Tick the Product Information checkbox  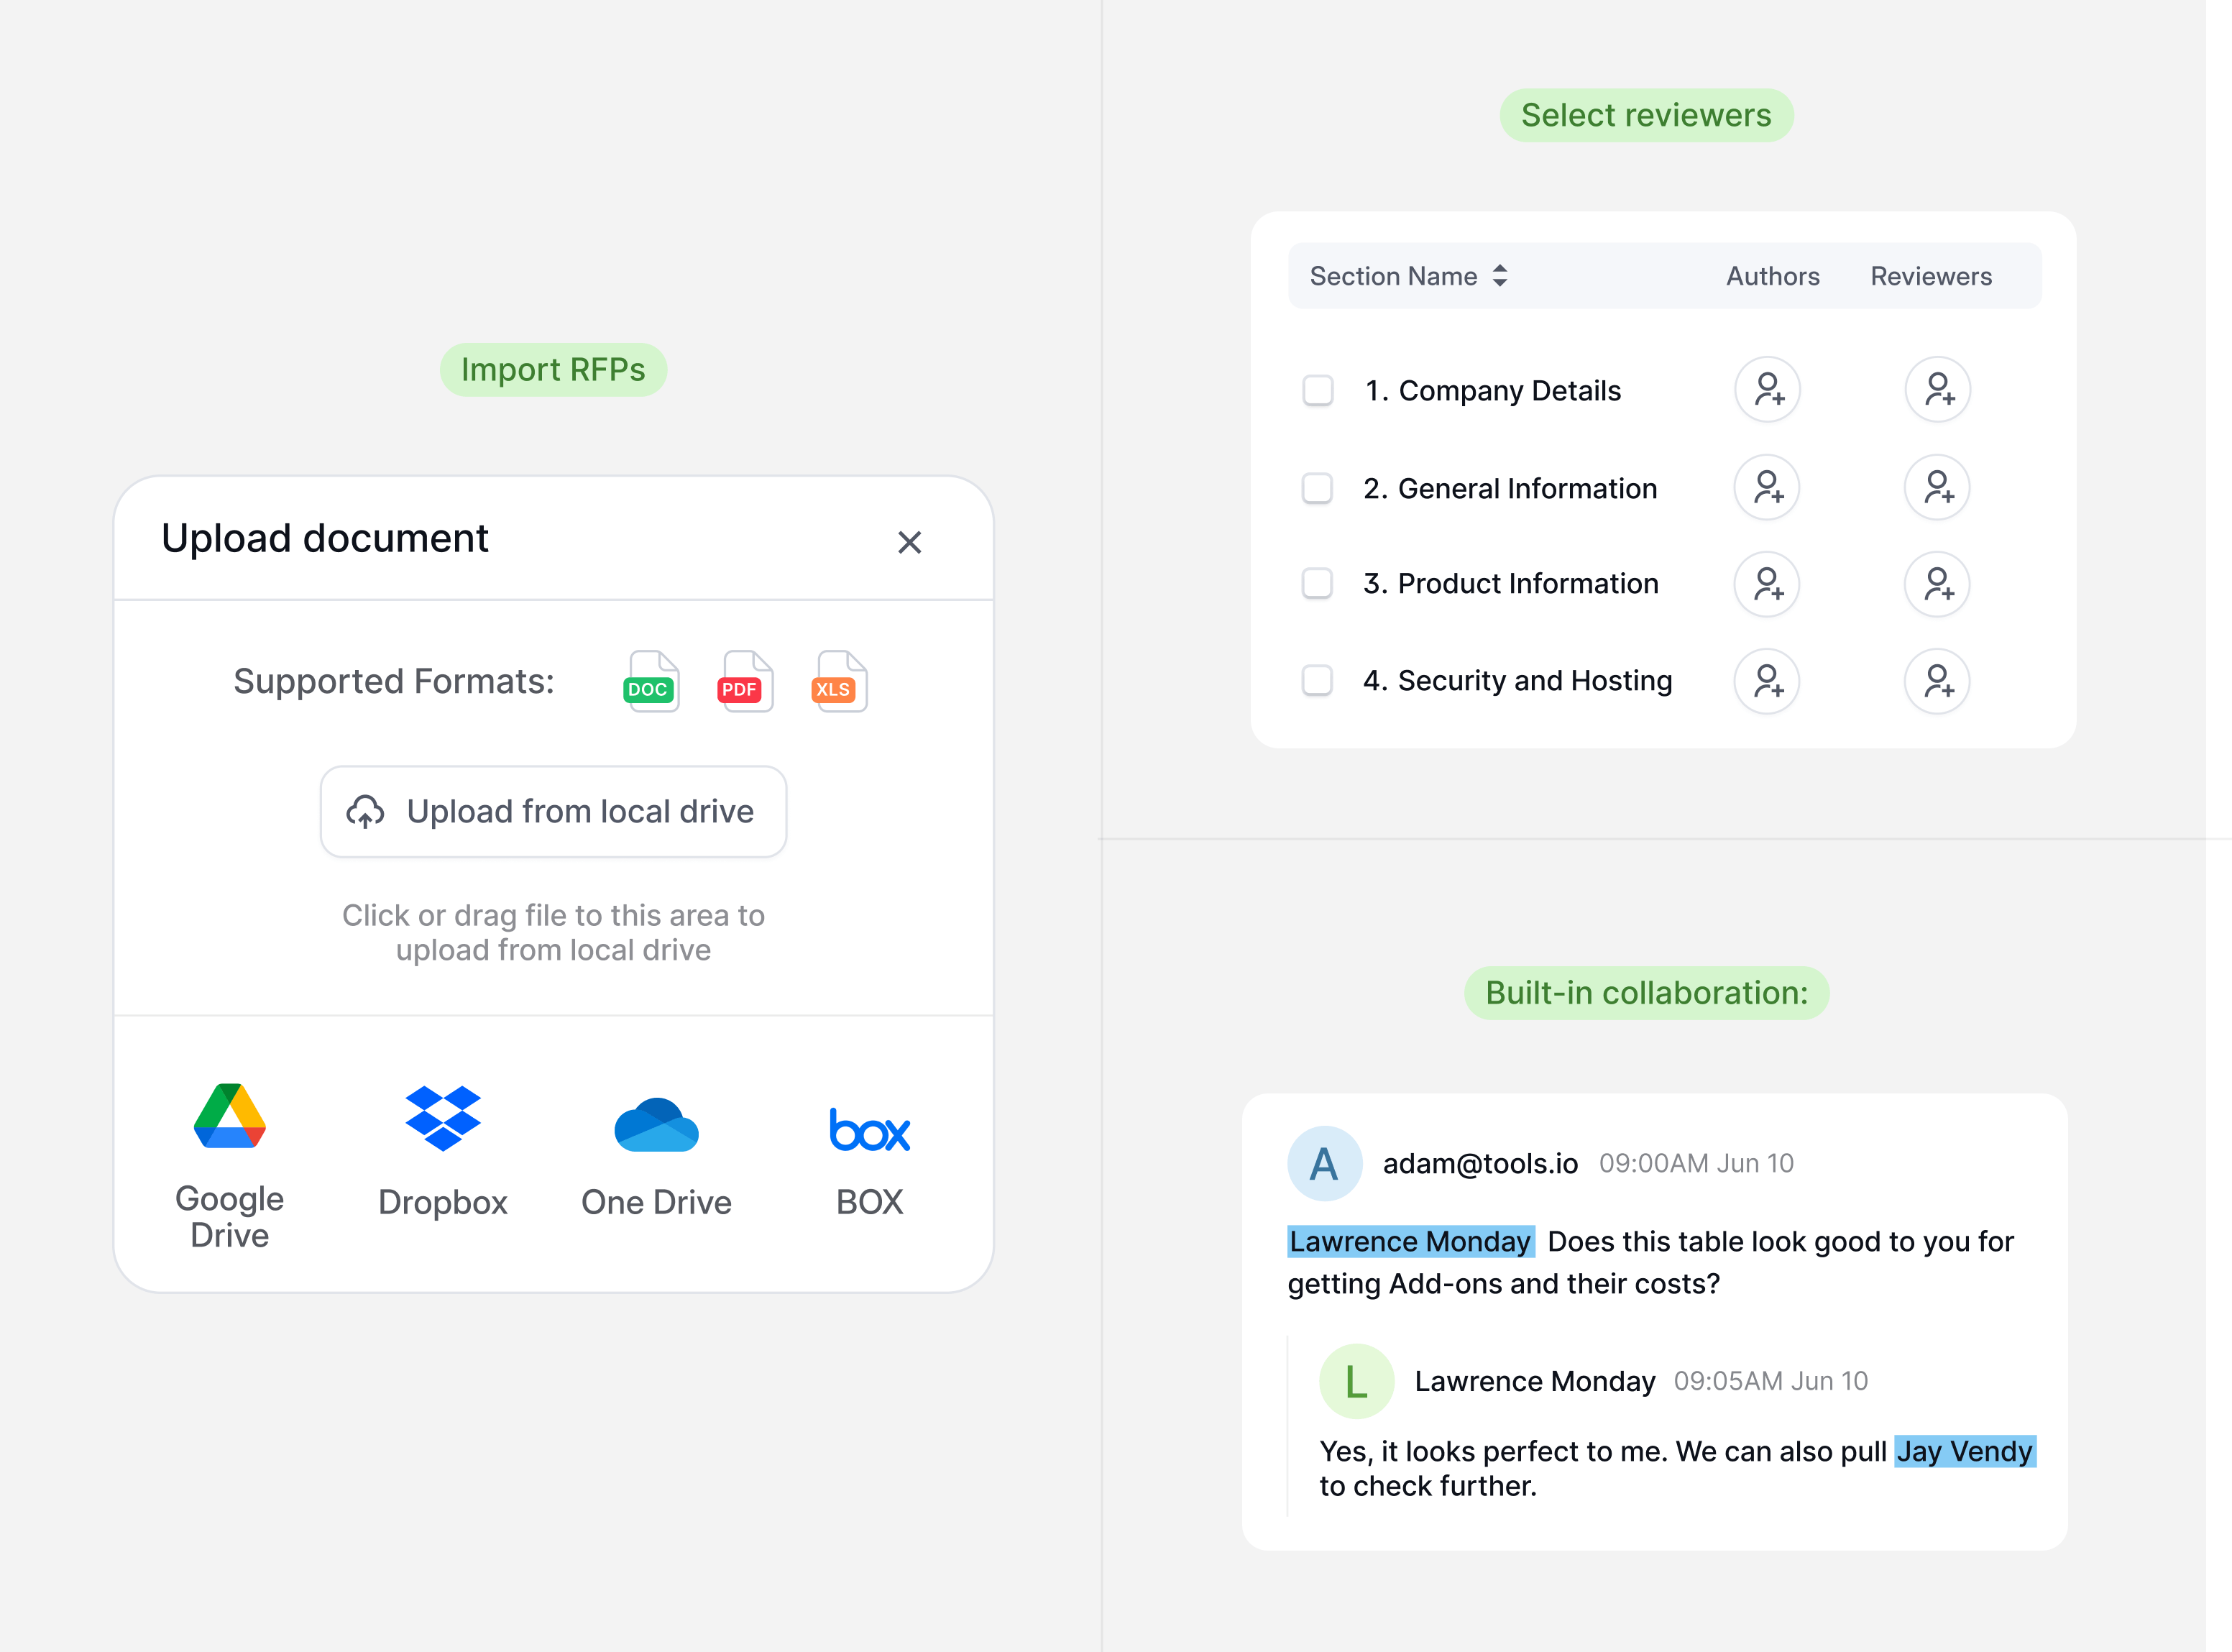[1317, 584]
